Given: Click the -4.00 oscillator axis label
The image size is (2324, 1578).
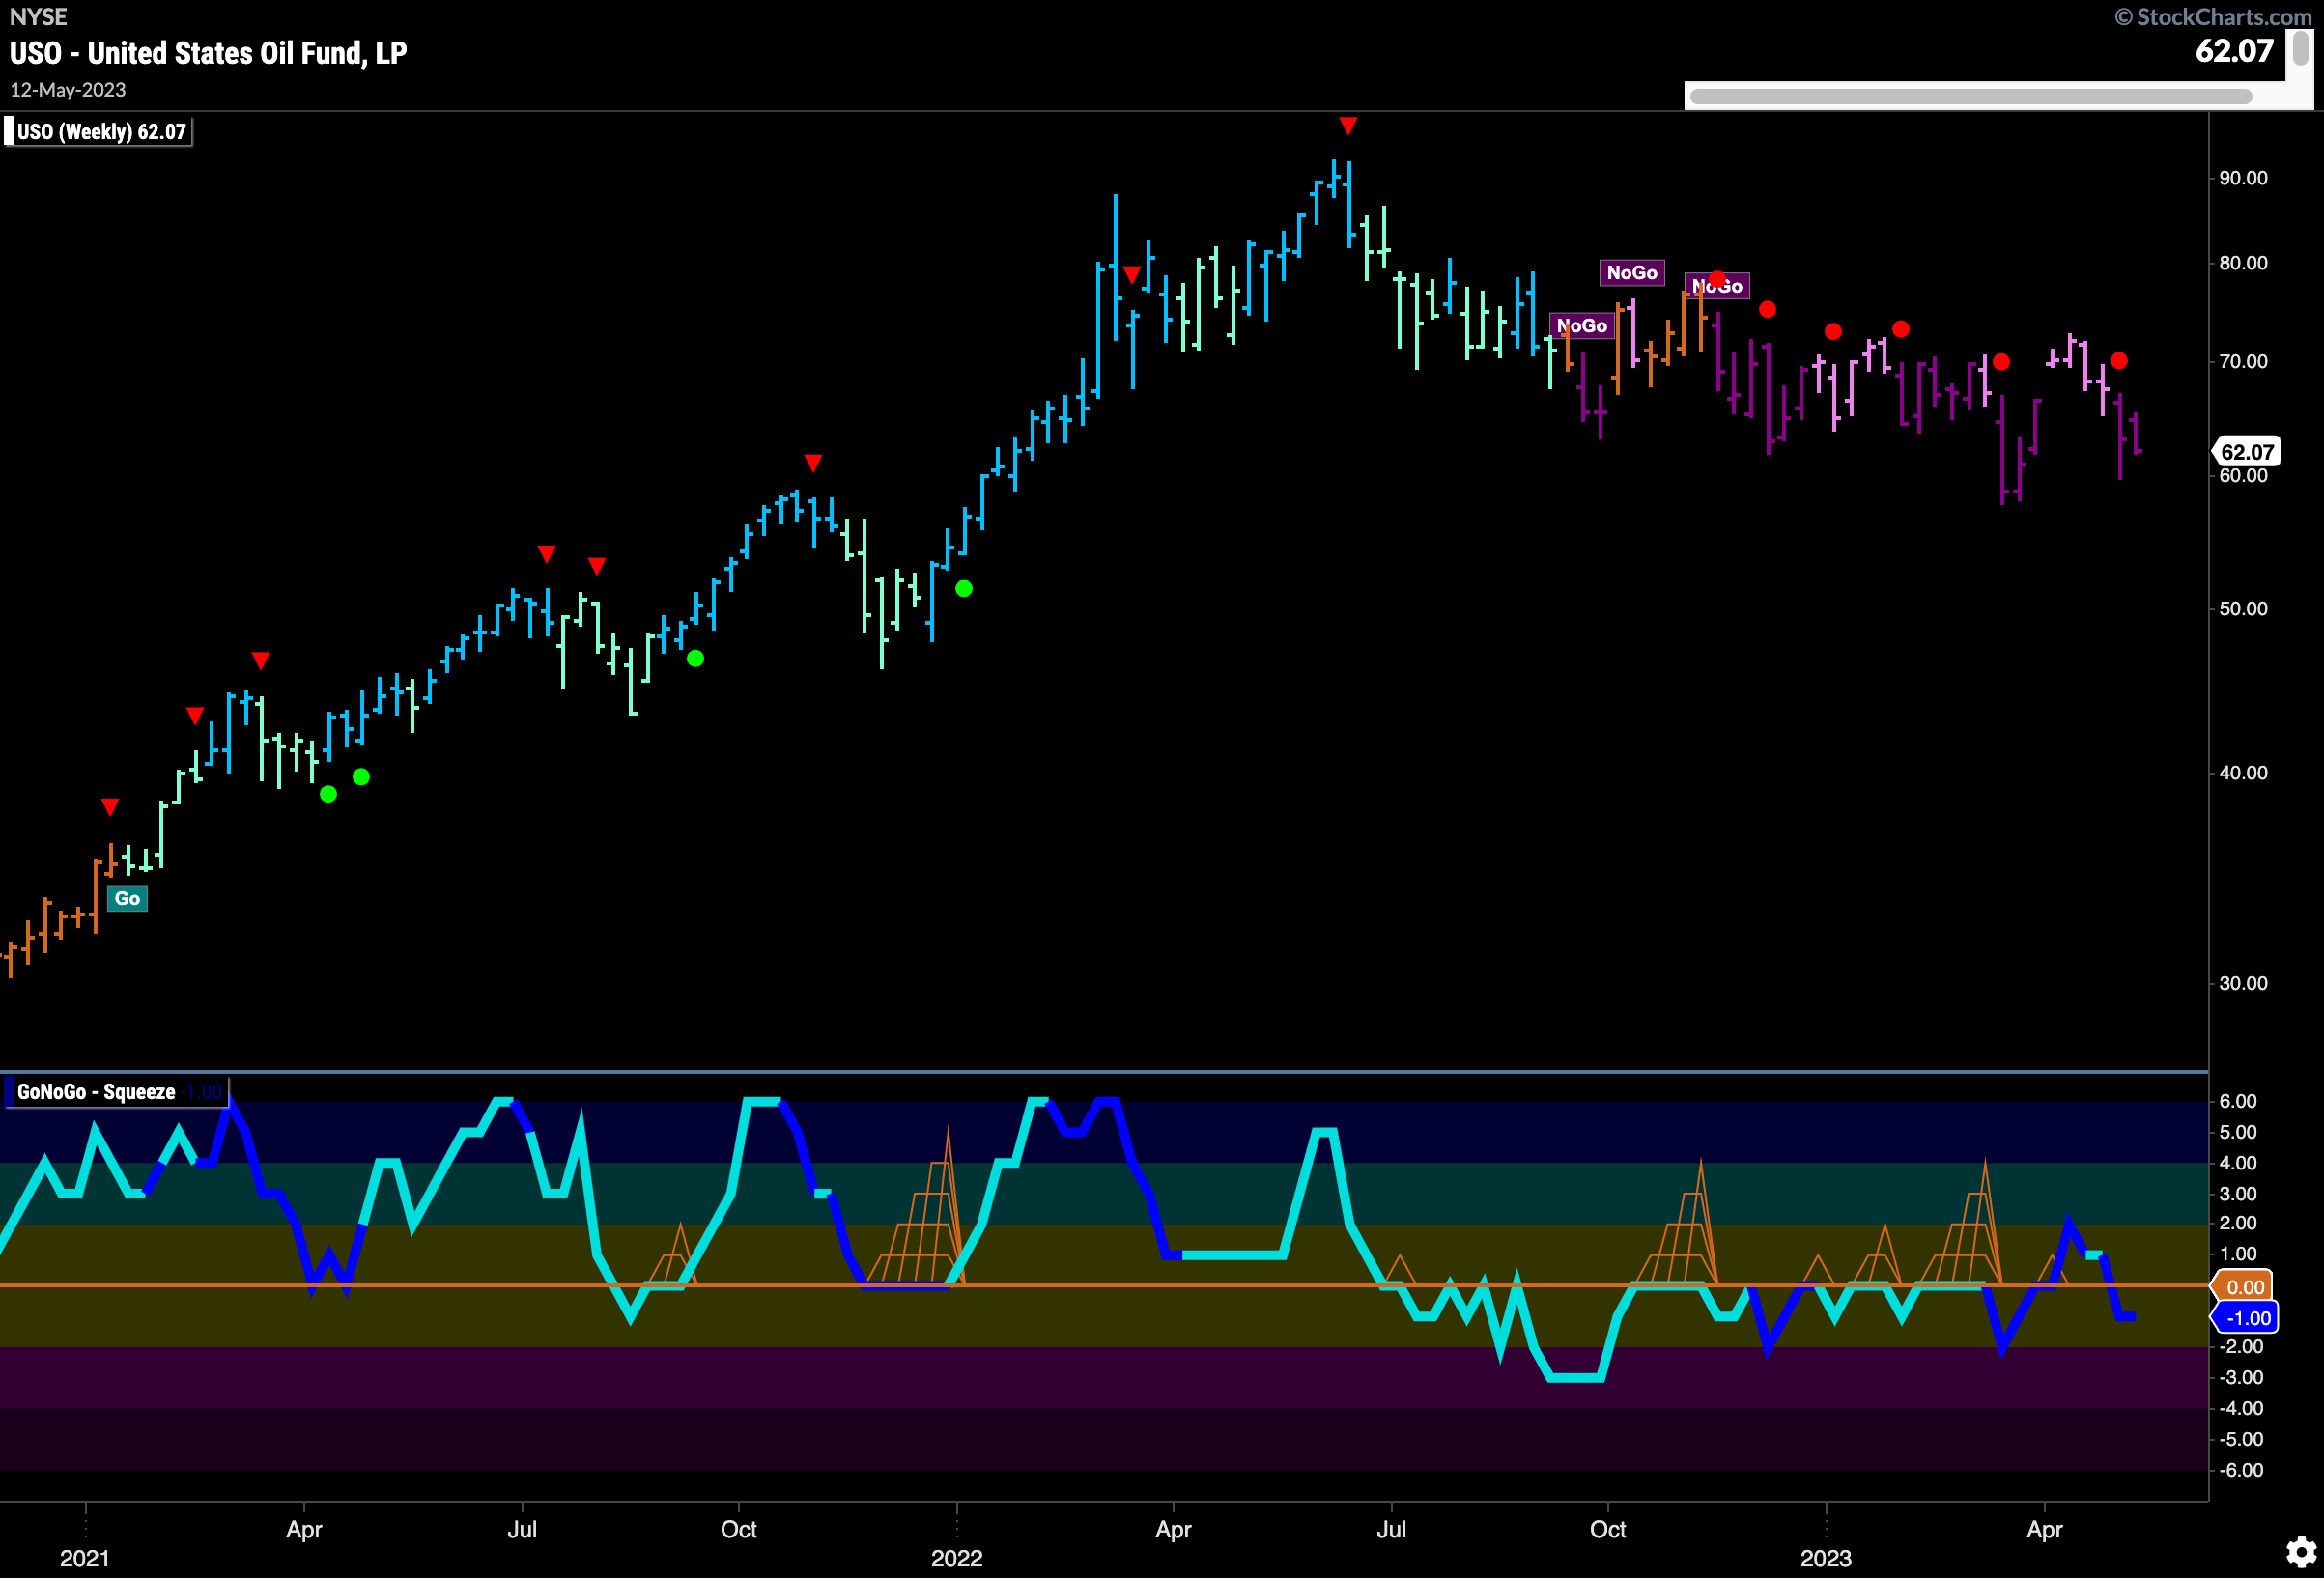Looking at the screenshot, I should [2241, 1408].
